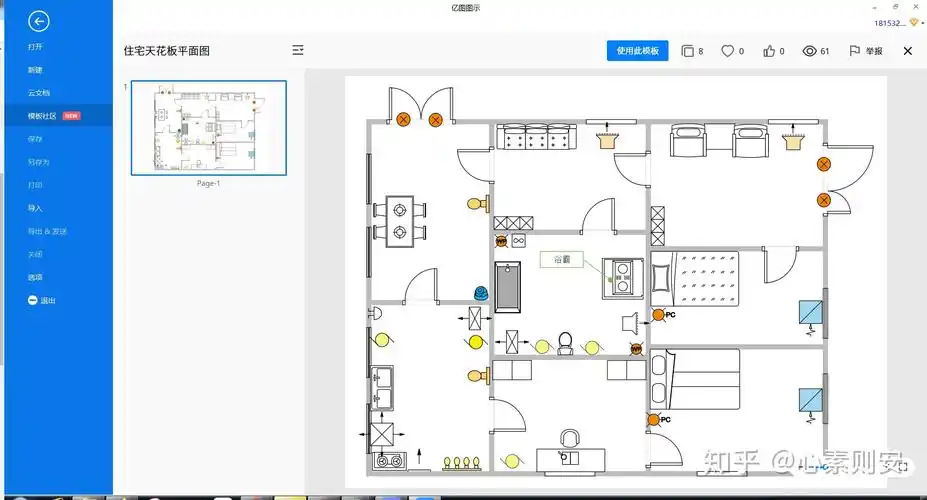The width and height of the screenshot is (927, 500).
Task: Select the Page-1 thumbnail
Action: click(x=209, y=127)
